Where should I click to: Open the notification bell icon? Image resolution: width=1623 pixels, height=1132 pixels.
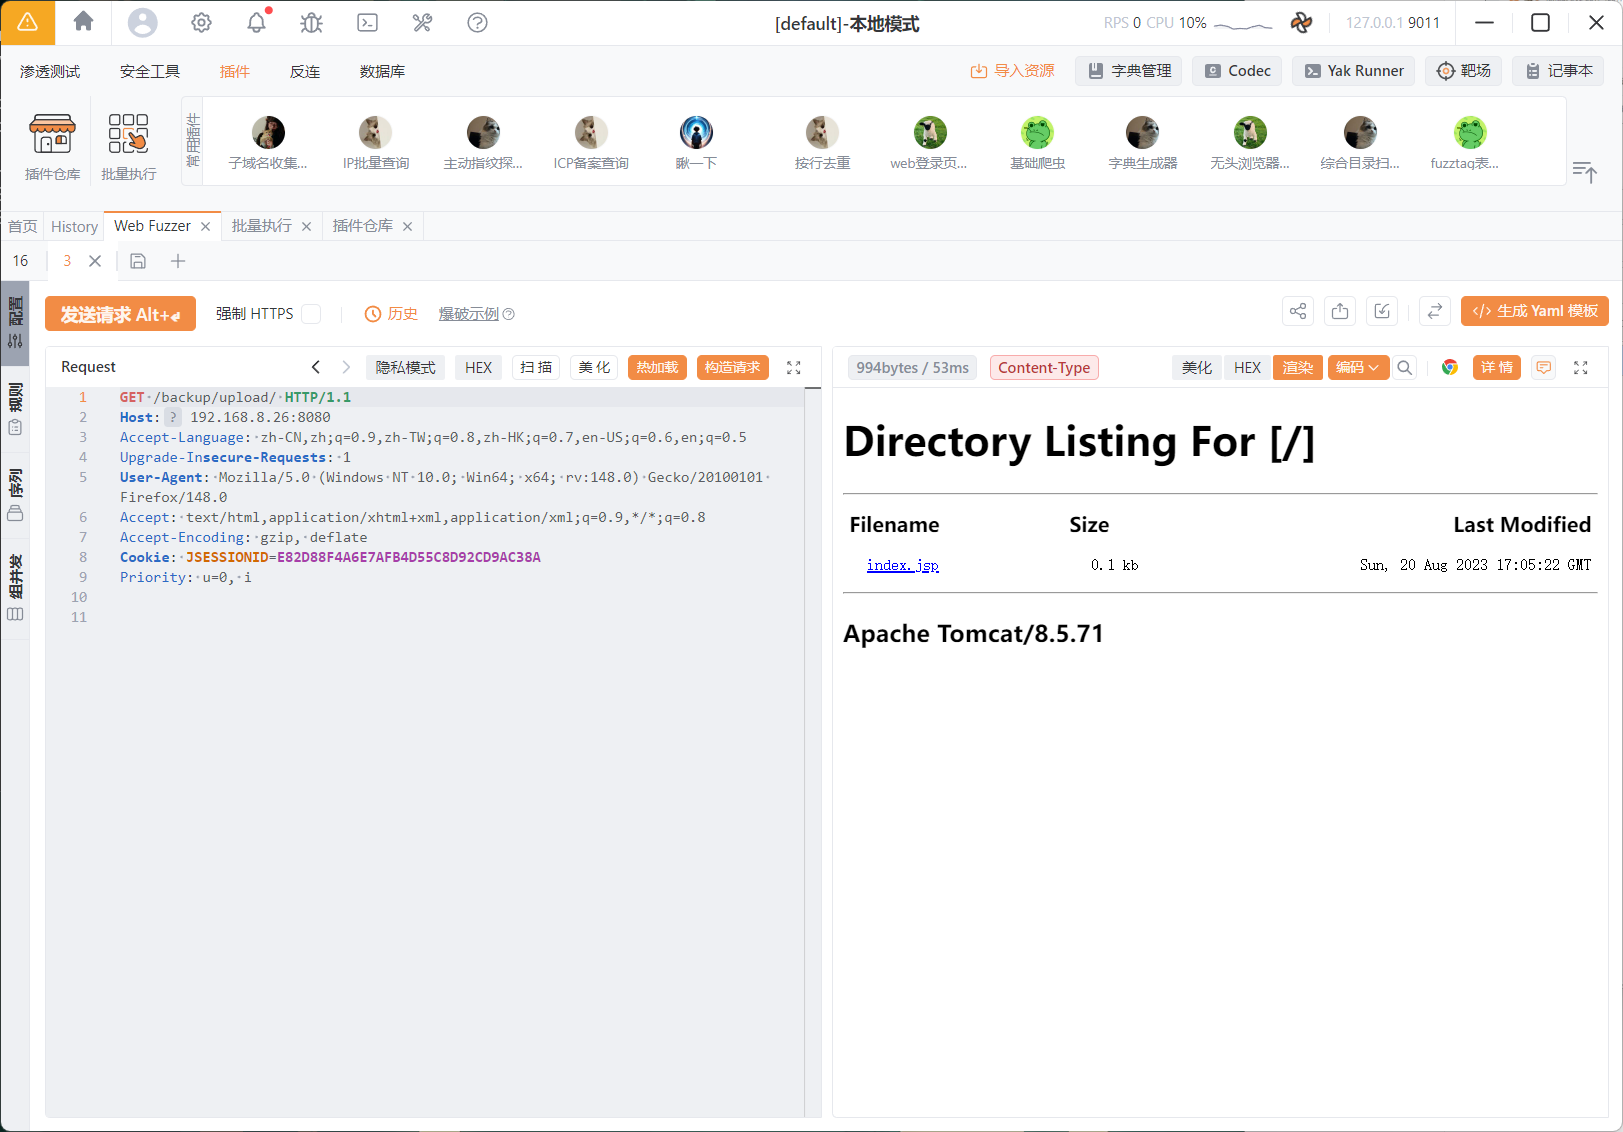(257, 22)
